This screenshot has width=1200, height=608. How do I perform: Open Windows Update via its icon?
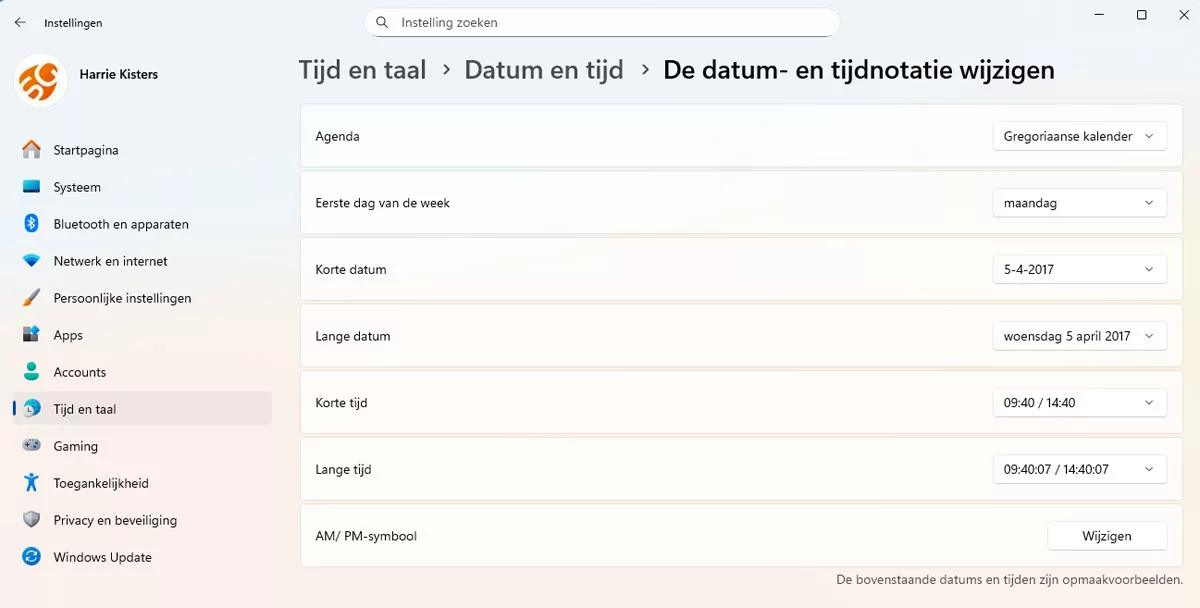tap(32, 557)
